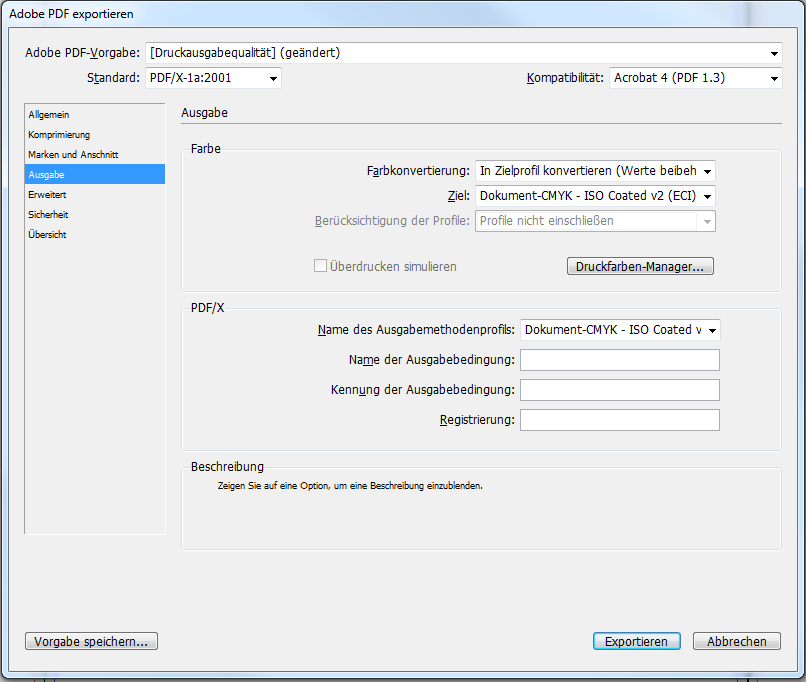Open the Name des Ausgabemethodenprofils dropdown
806x682 pixels.
620,330
